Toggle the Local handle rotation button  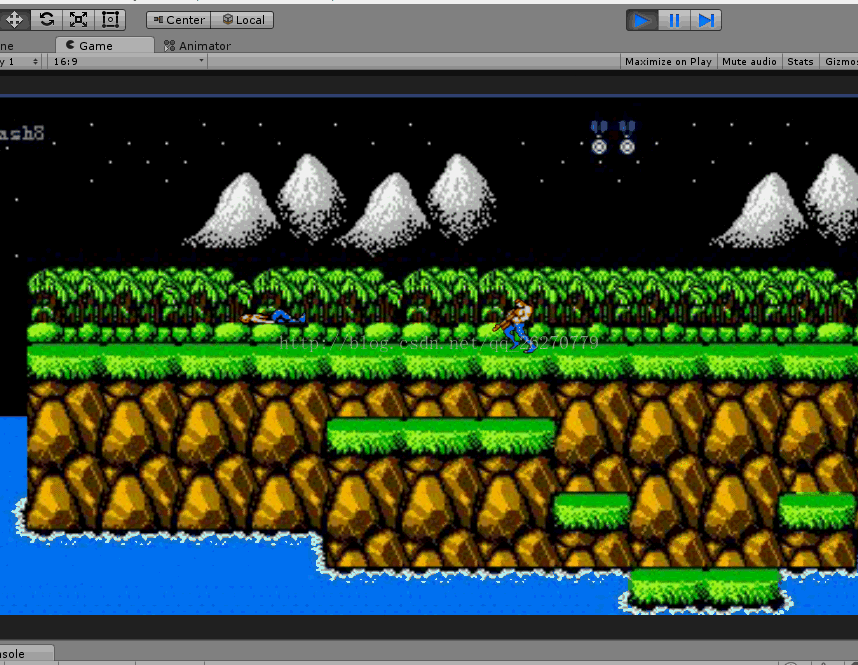point(243,20)
